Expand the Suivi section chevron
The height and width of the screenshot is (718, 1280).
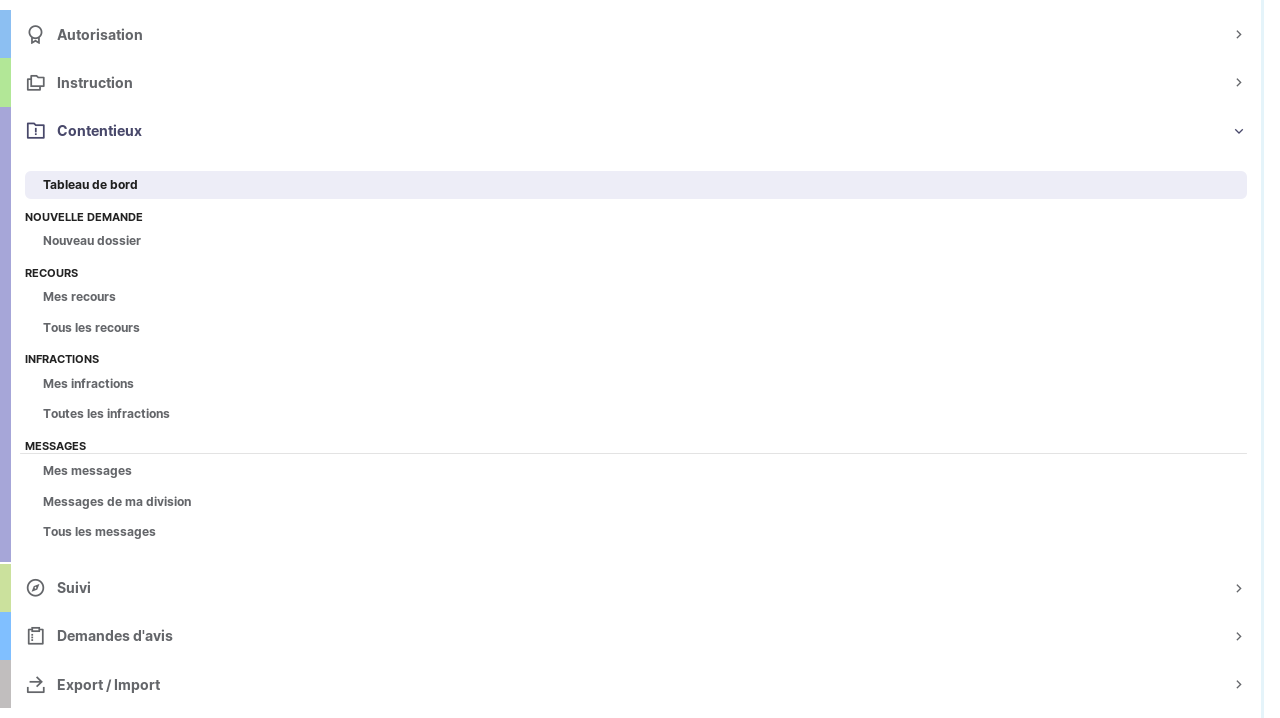1238,588
